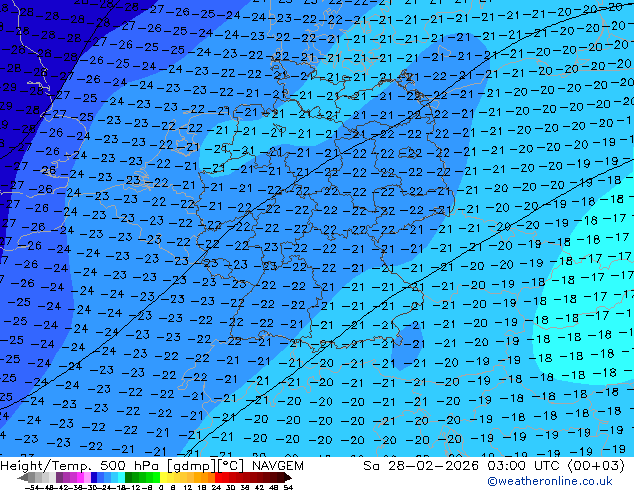This screenshot has height=490, width=634.
Task: Click the grey left arrow of the color scale
Action: pos(23,477)
